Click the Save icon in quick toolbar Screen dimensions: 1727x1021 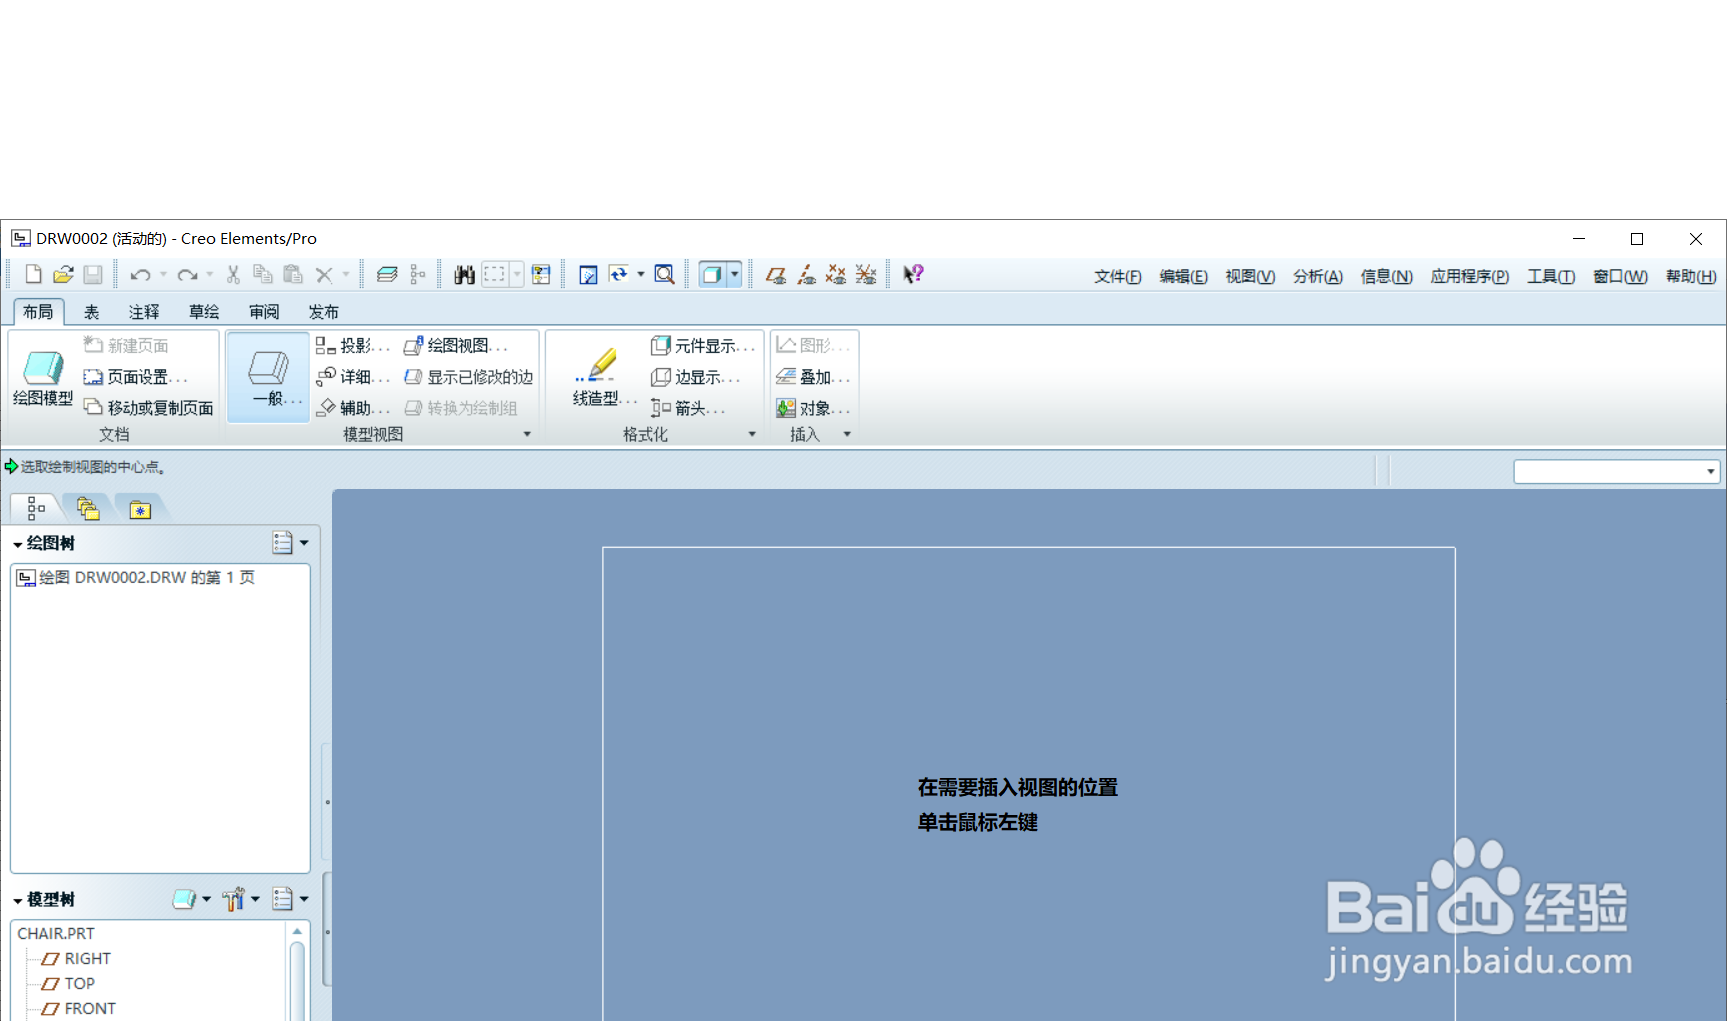pyautogui.click(x=93, y=274)
